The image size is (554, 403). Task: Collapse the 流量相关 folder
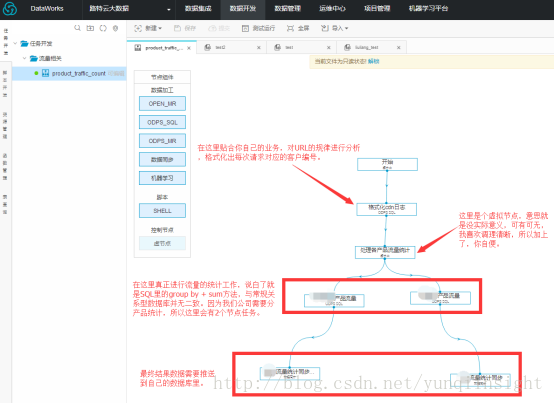pyautogui.click(x=24, y=58)
